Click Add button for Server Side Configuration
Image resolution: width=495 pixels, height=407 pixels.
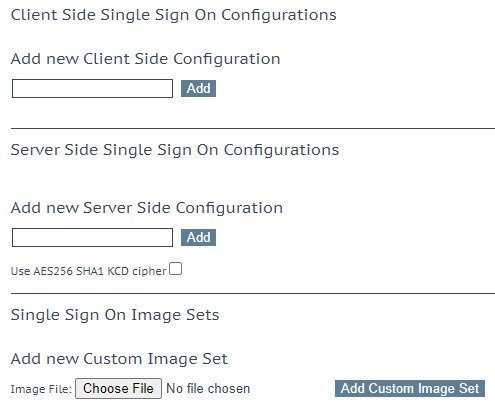198,237
